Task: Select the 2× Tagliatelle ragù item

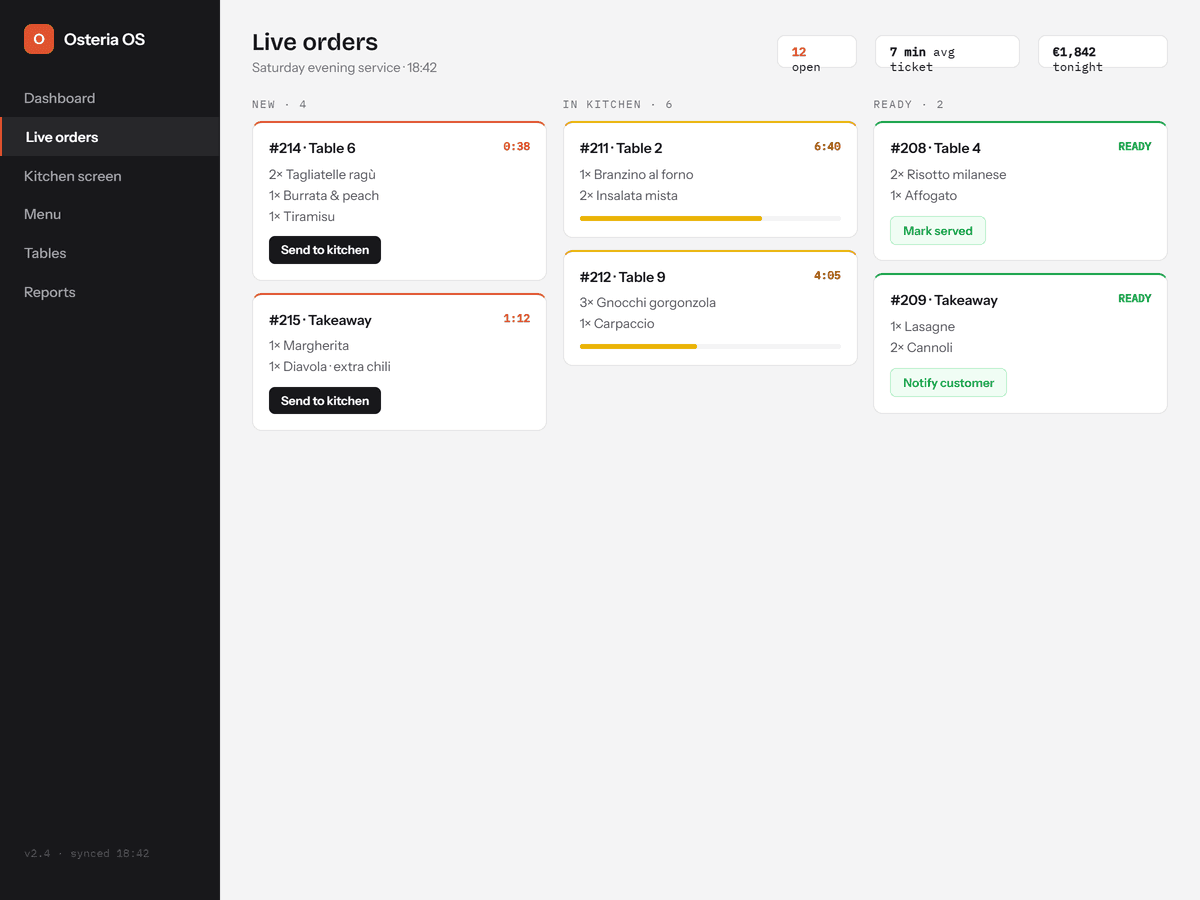Action: [322, 175]
